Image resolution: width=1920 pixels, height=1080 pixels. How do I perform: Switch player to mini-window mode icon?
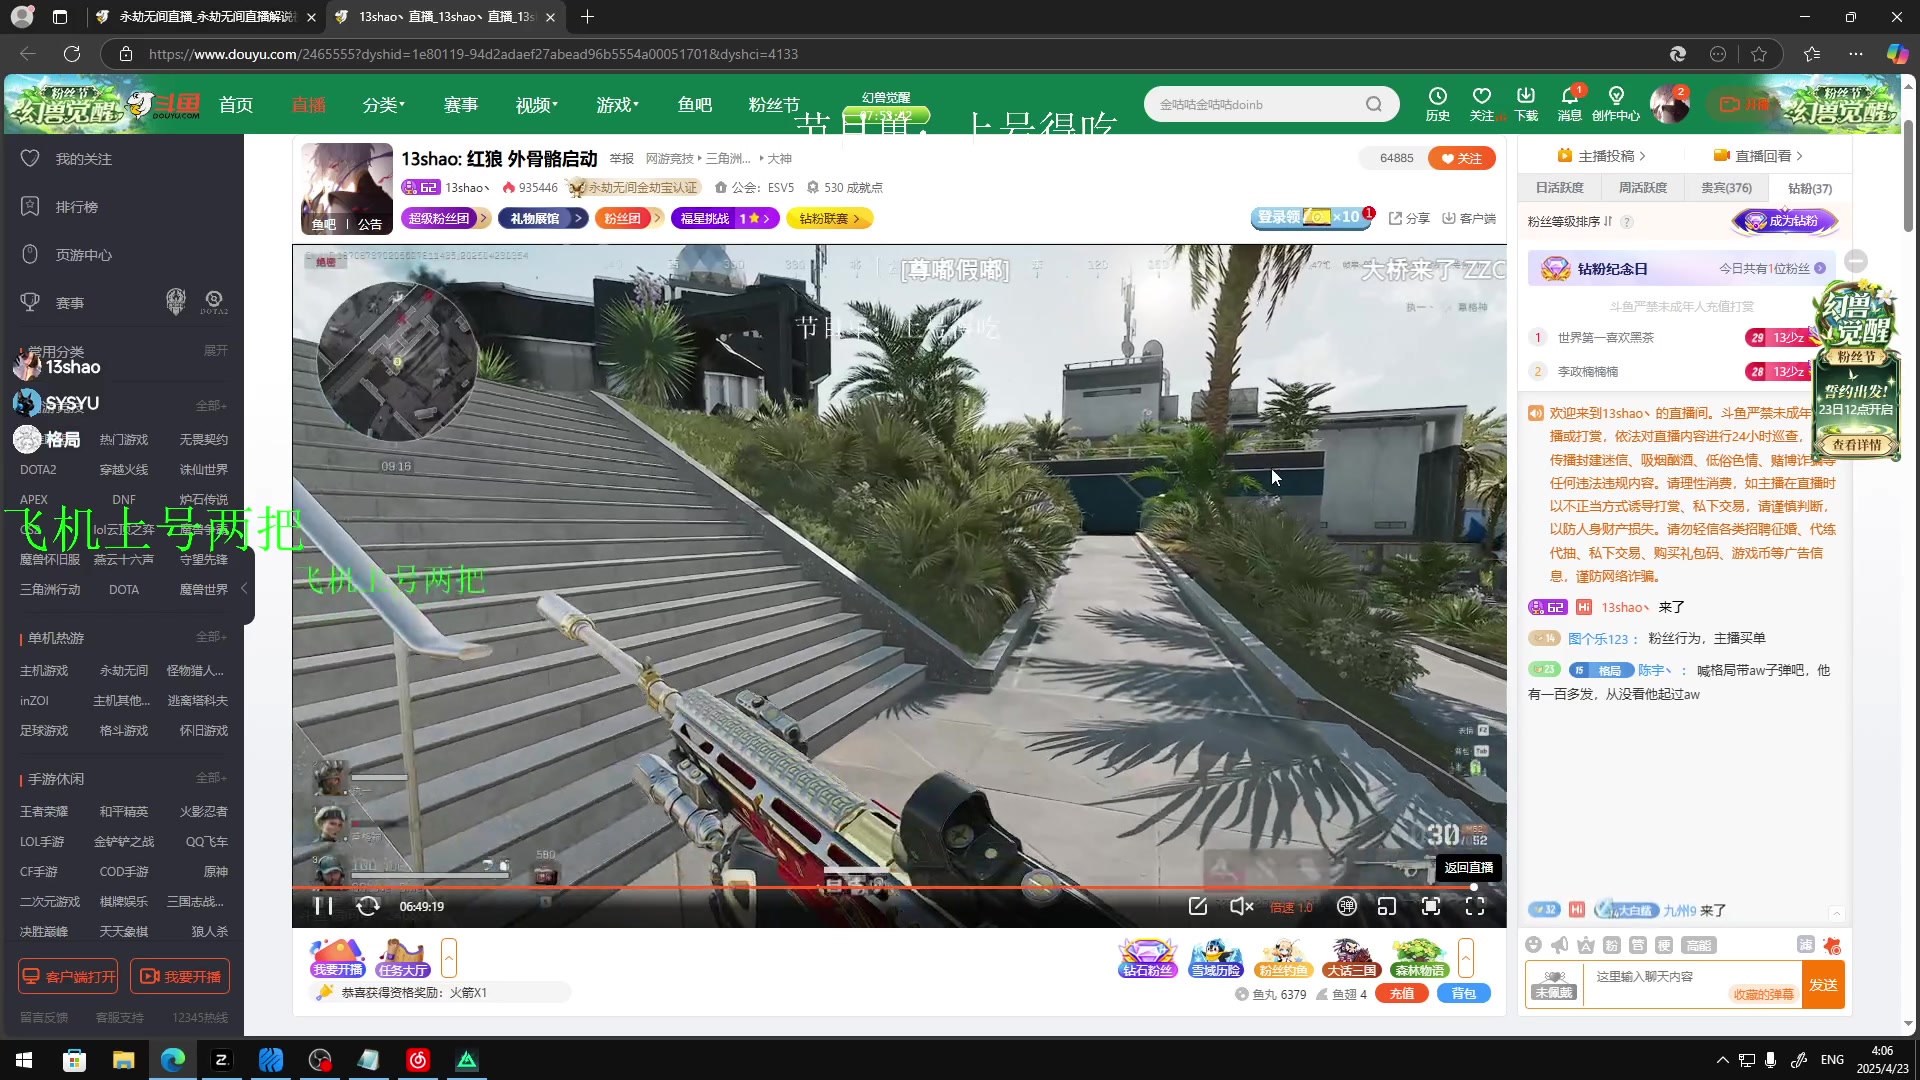coord(1387,906)
